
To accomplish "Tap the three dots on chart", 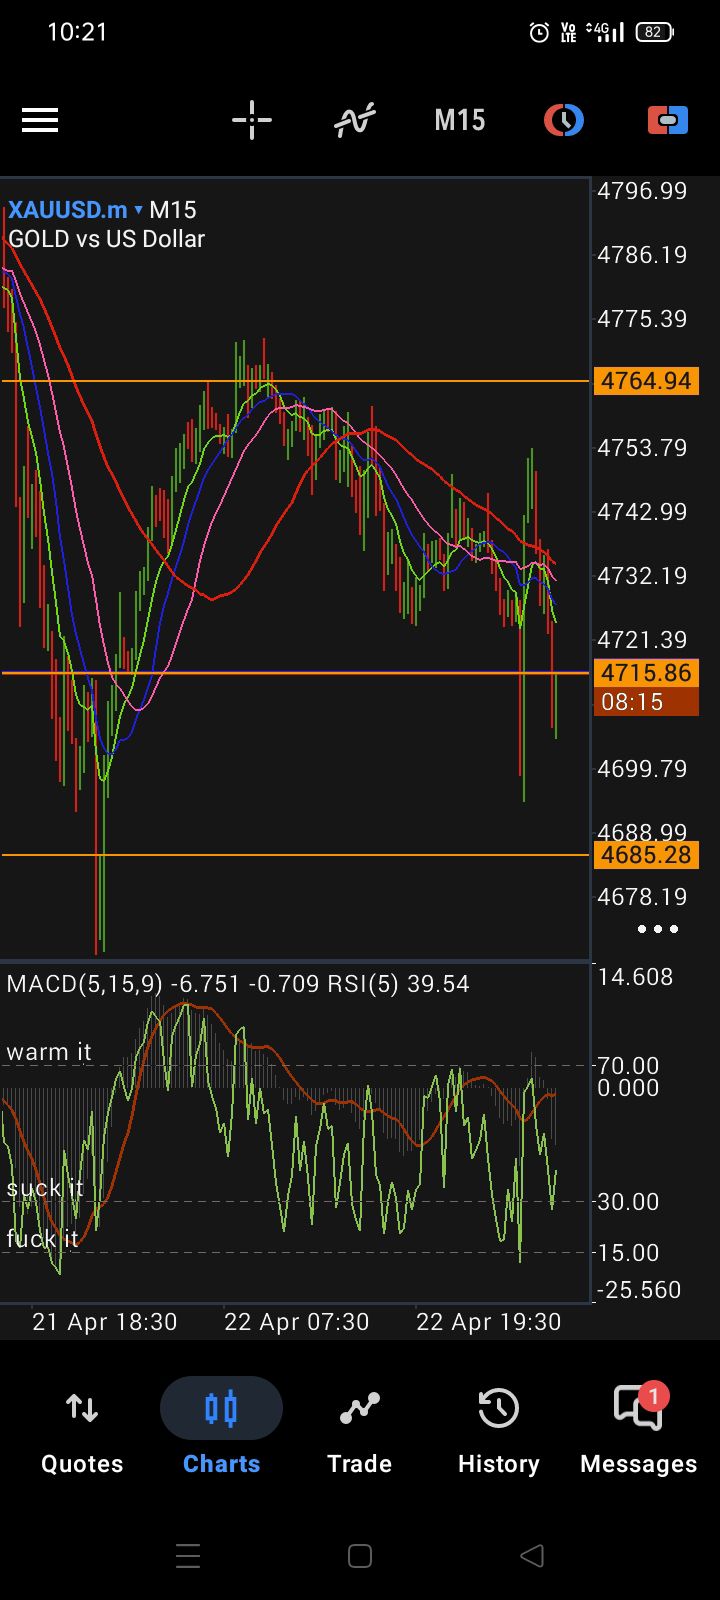I will click(658, 929).
